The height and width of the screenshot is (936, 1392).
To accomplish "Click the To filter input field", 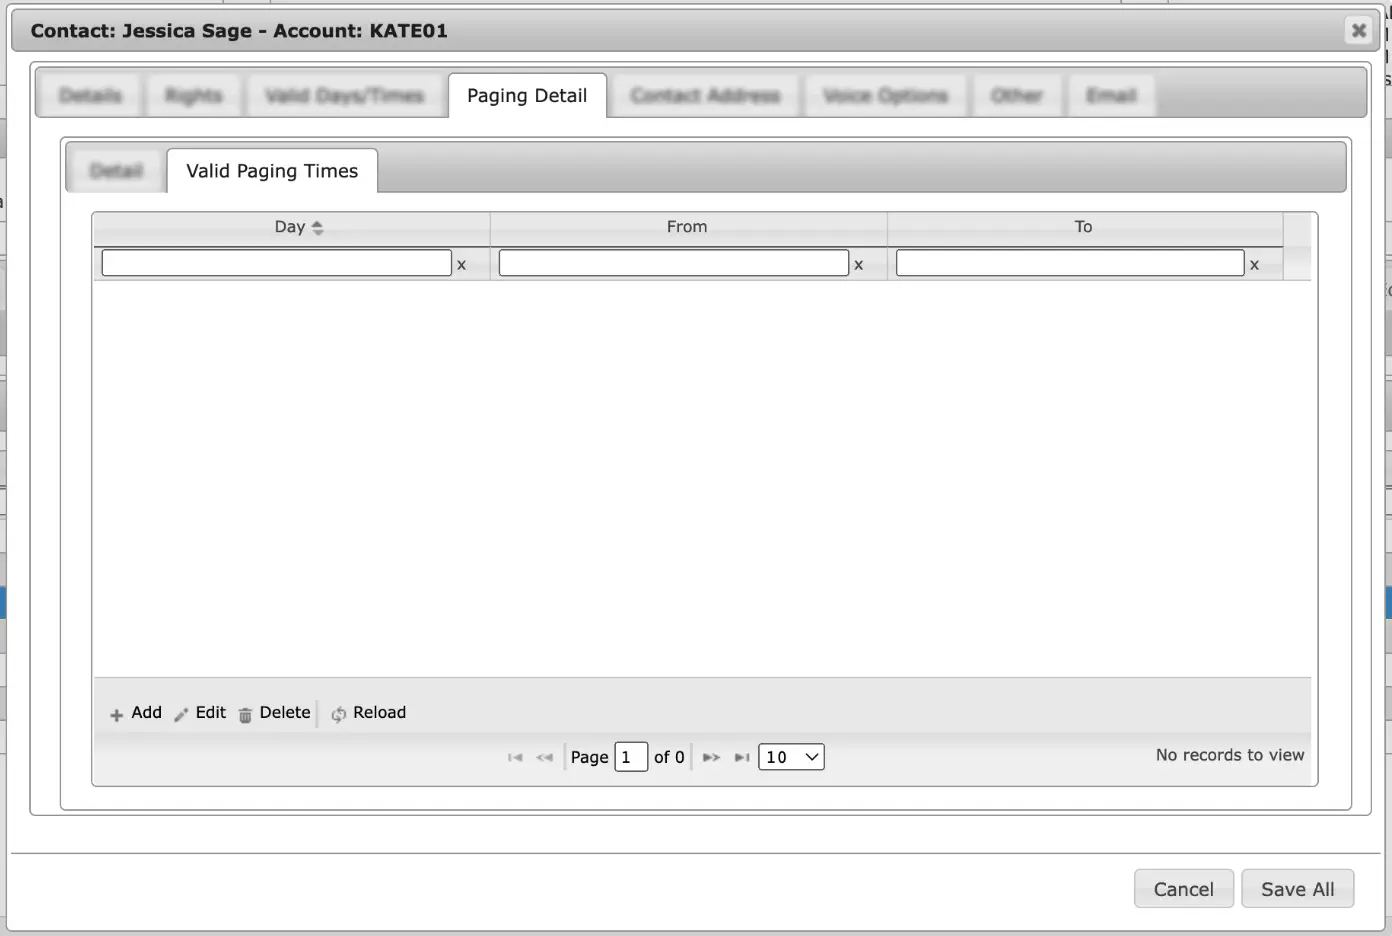I will pyautogui.click(x=1070, y=263).
